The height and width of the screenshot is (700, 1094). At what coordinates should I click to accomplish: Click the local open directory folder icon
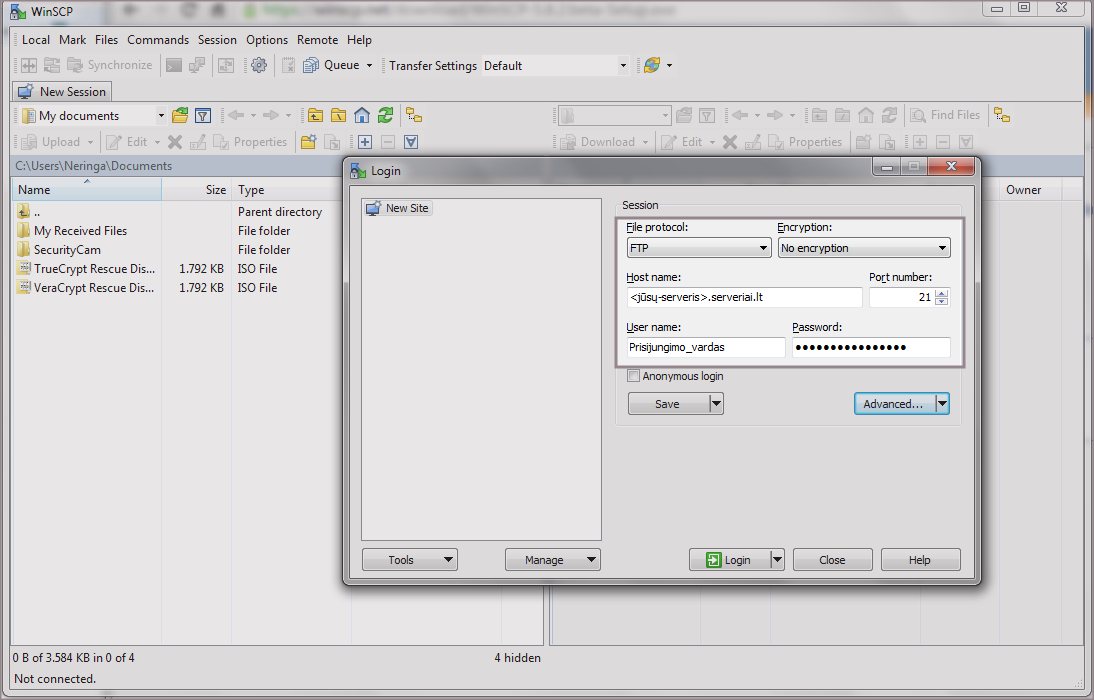(180, 116)
